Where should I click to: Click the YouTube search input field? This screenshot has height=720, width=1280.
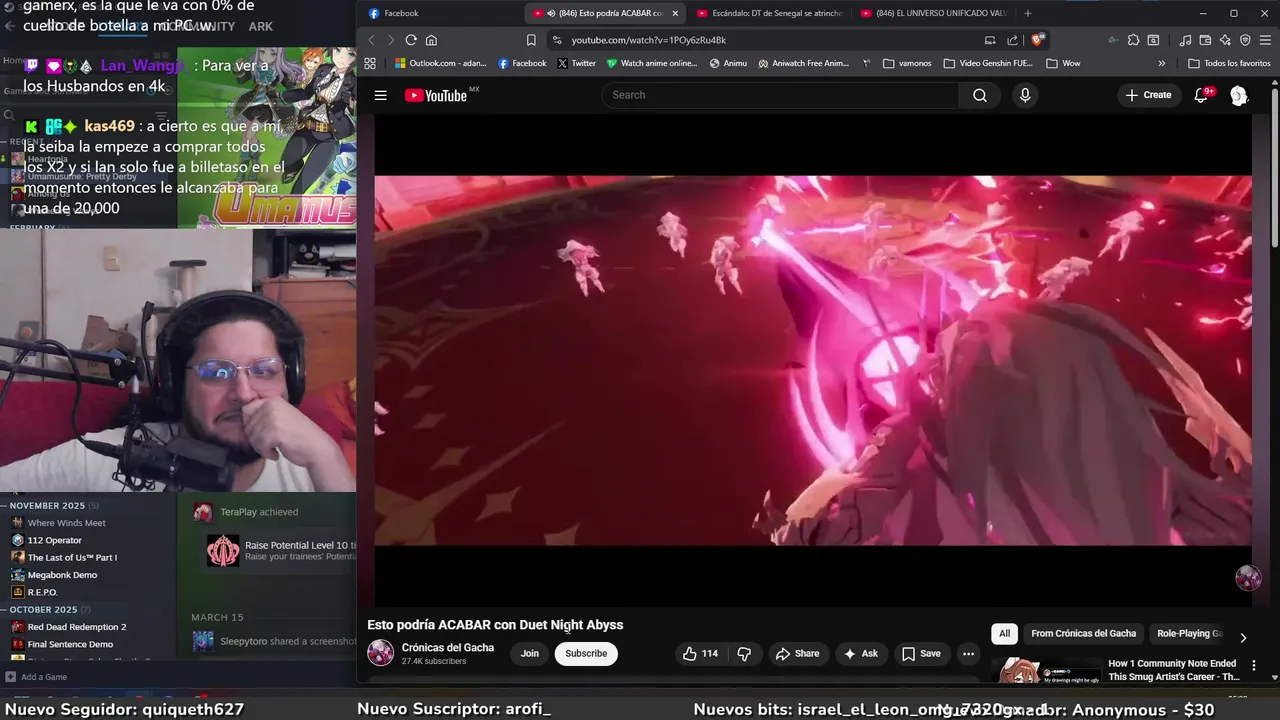tap(780, 95)
